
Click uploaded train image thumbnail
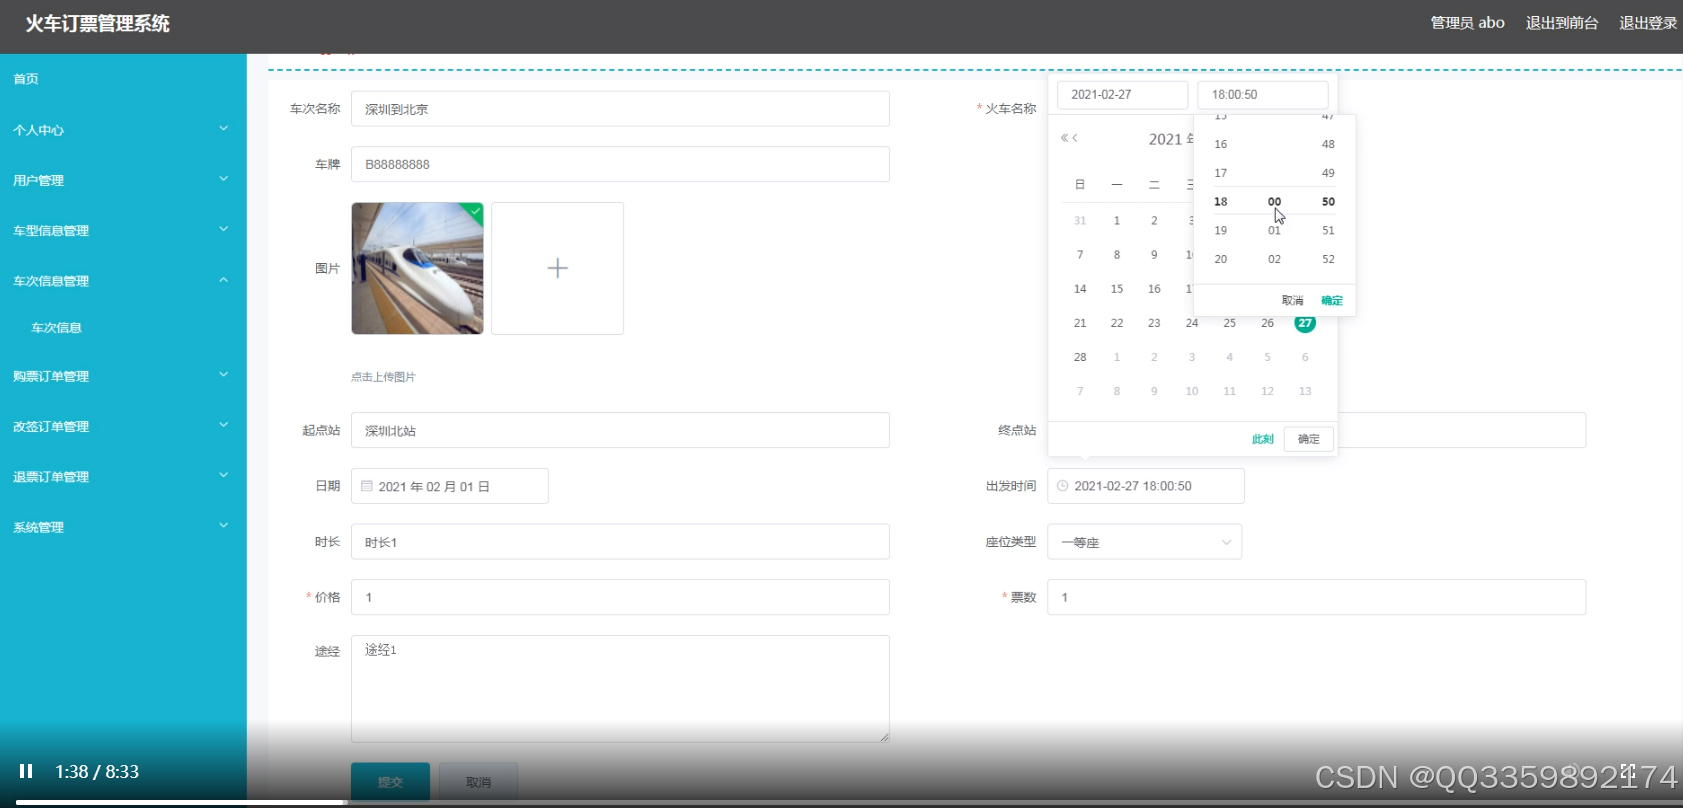pyautogui.click(x=417, y=268)
